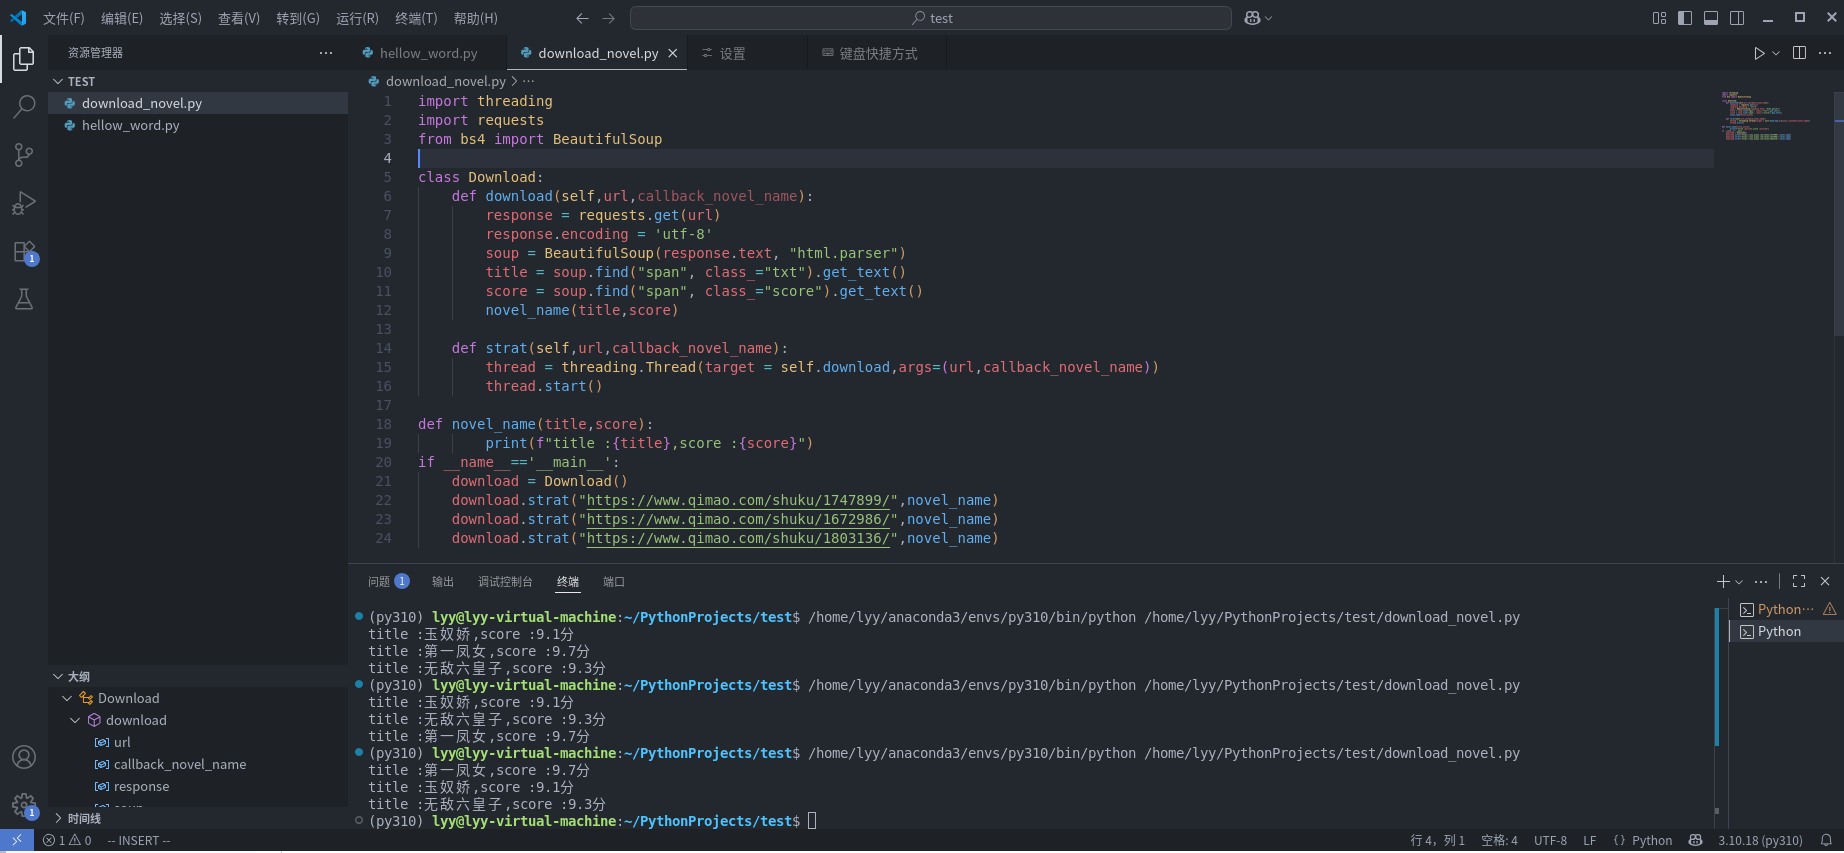Split the editor to the right

click(x=1799, y=53)
